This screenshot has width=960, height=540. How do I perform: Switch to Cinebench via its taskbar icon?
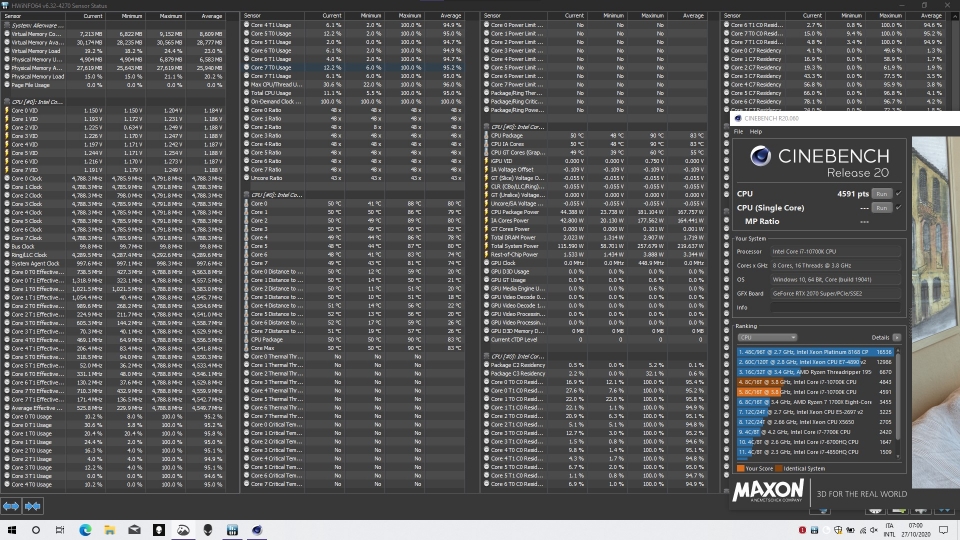[257, 530]
